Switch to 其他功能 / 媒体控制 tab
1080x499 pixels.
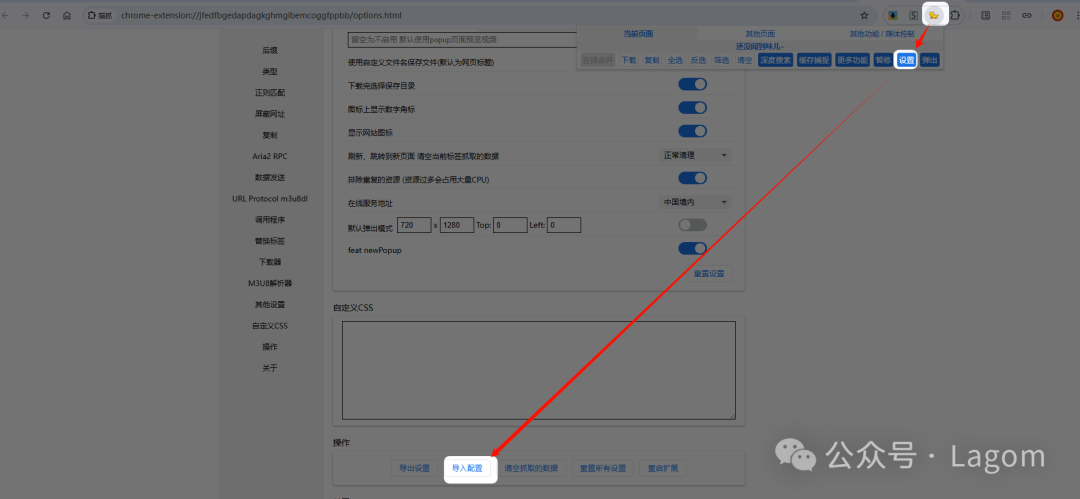click(882, 33)
